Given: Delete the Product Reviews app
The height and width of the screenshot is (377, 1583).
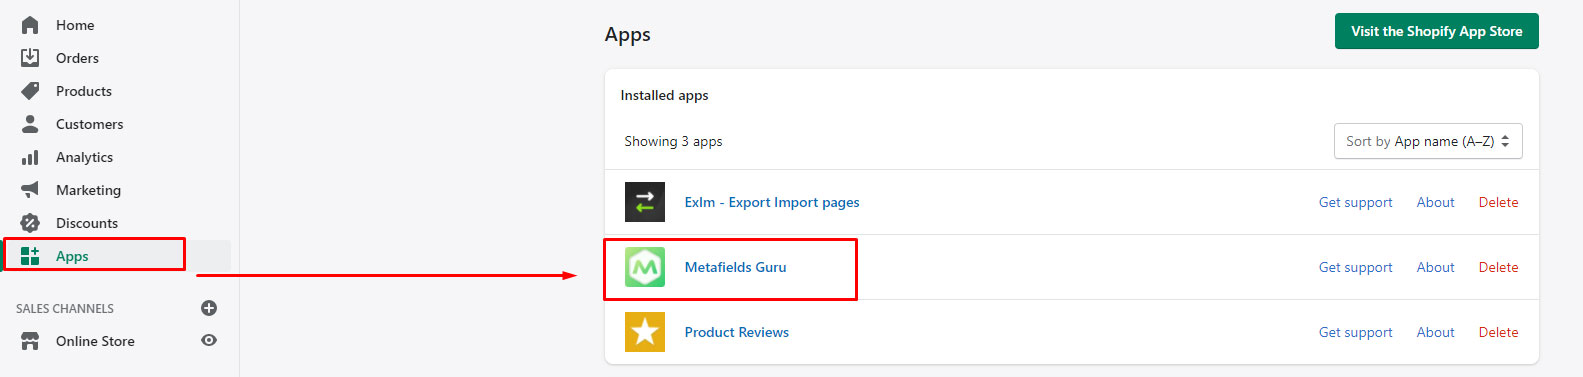Looking at the screenshot, I should 1498,332.
